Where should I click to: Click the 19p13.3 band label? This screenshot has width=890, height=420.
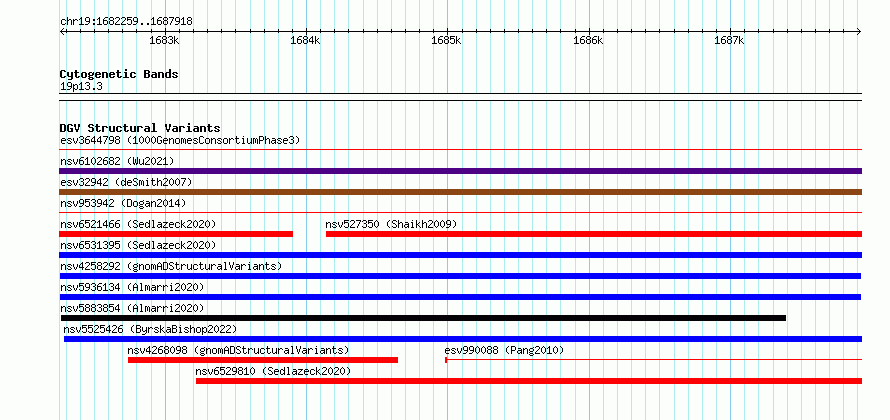(81, 87)
